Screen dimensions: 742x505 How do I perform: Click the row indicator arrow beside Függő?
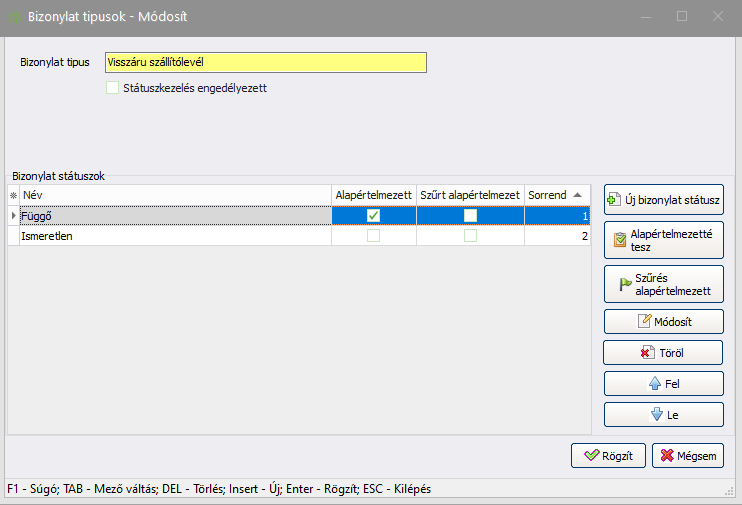(13, 215)
